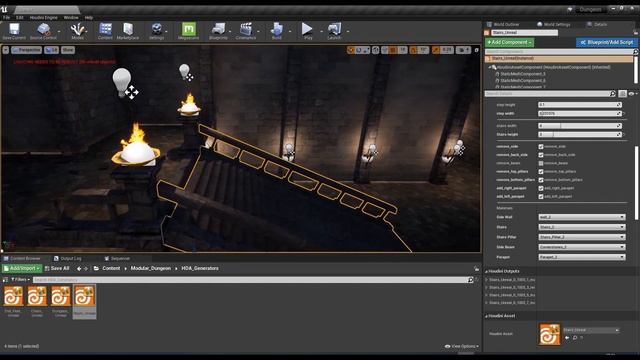Open the Megascans toolbar icon
This screenshot has width=640, height=360.
tap(188, 31)
